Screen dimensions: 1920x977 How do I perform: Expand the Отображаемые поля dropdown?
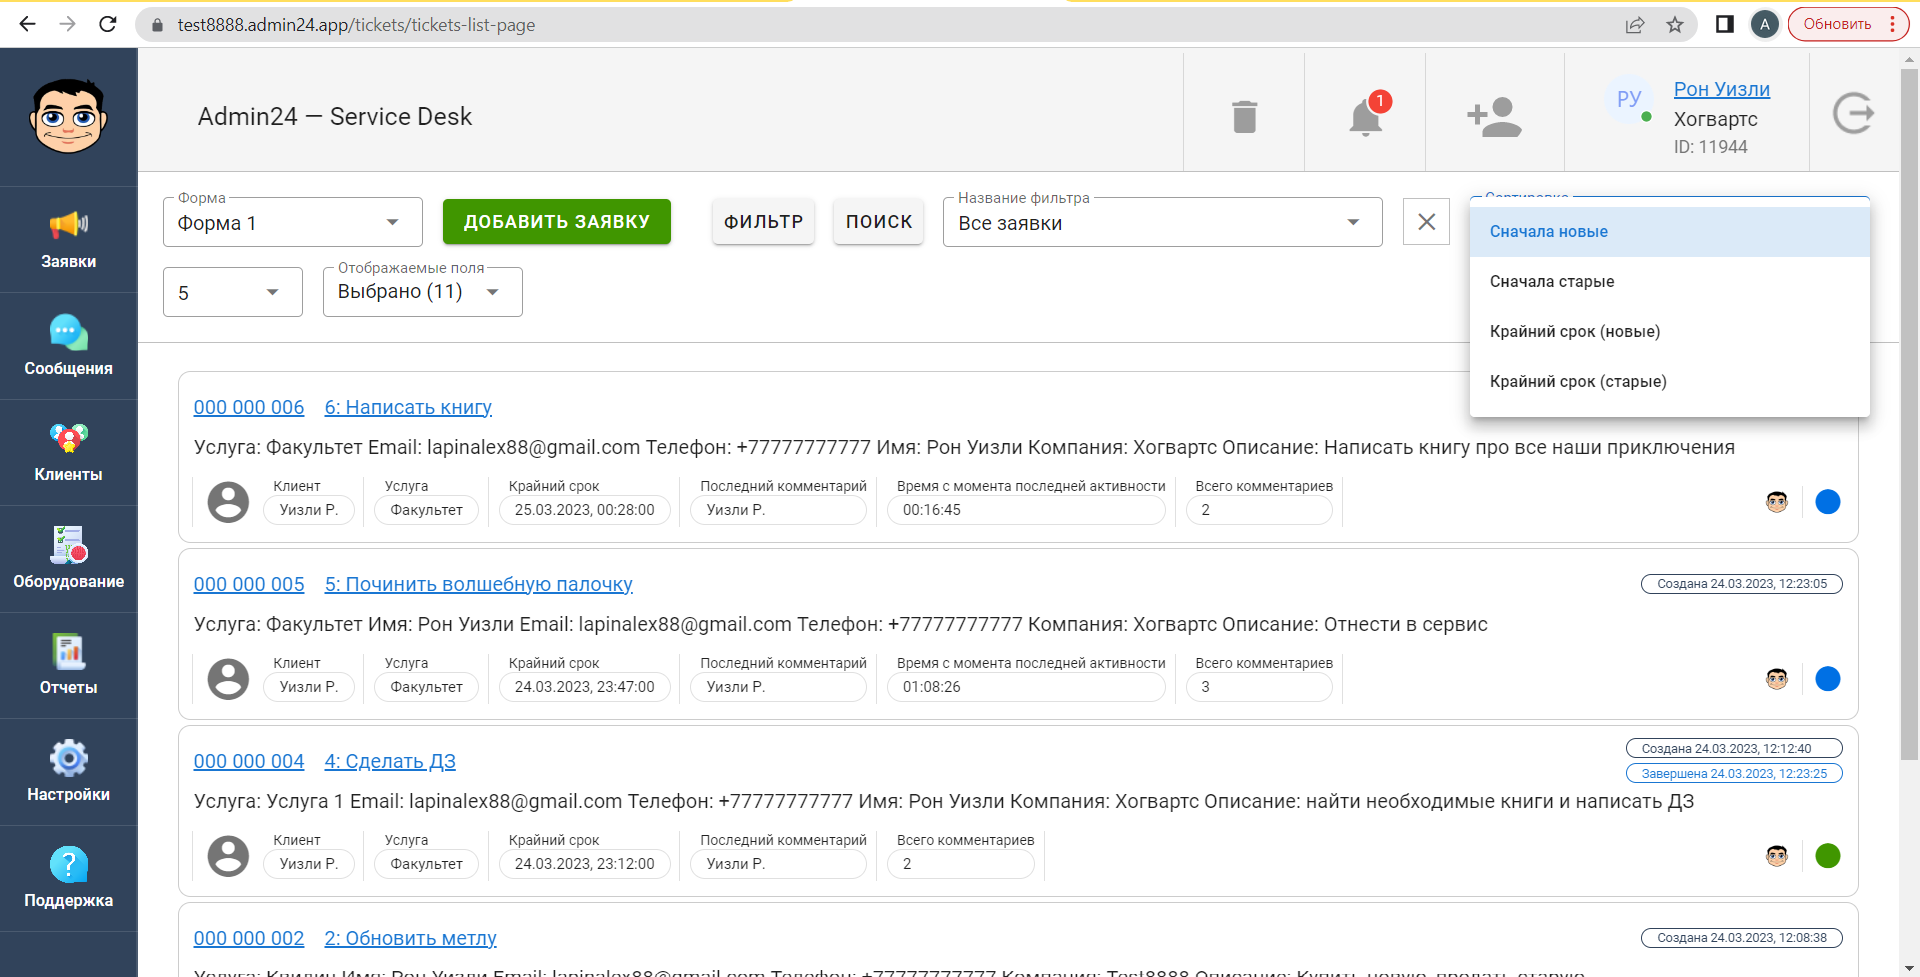(x=421, y=291)
